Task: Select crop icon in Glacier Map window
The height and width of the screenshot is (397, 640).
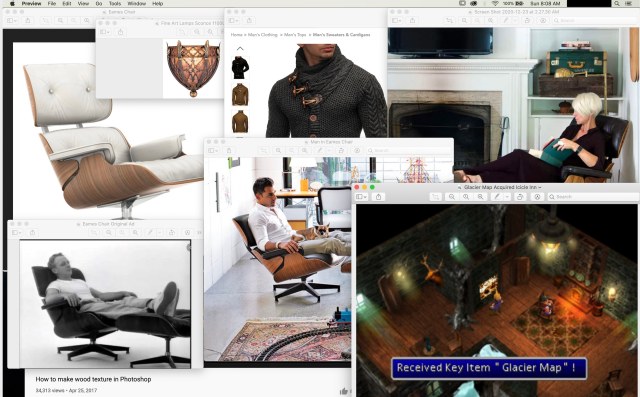Action: point(436,197)
